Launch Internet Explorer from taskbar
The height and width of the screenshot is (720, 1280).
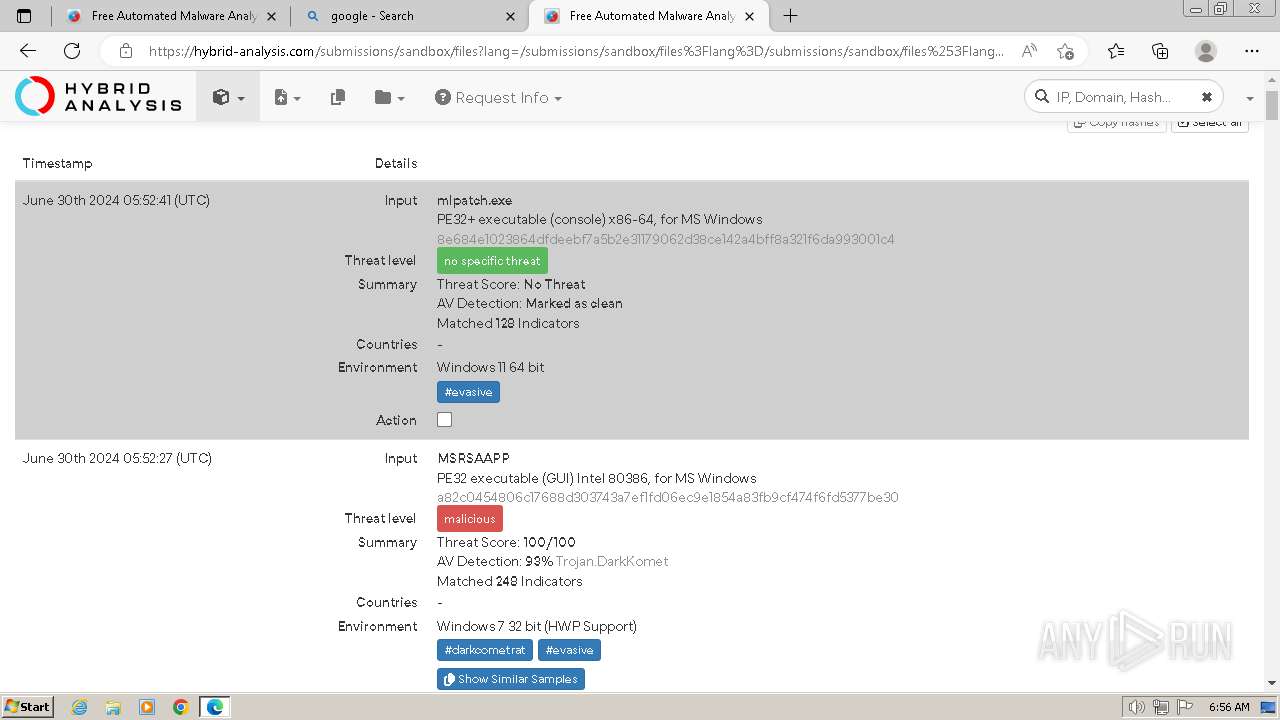coord(80,707)
